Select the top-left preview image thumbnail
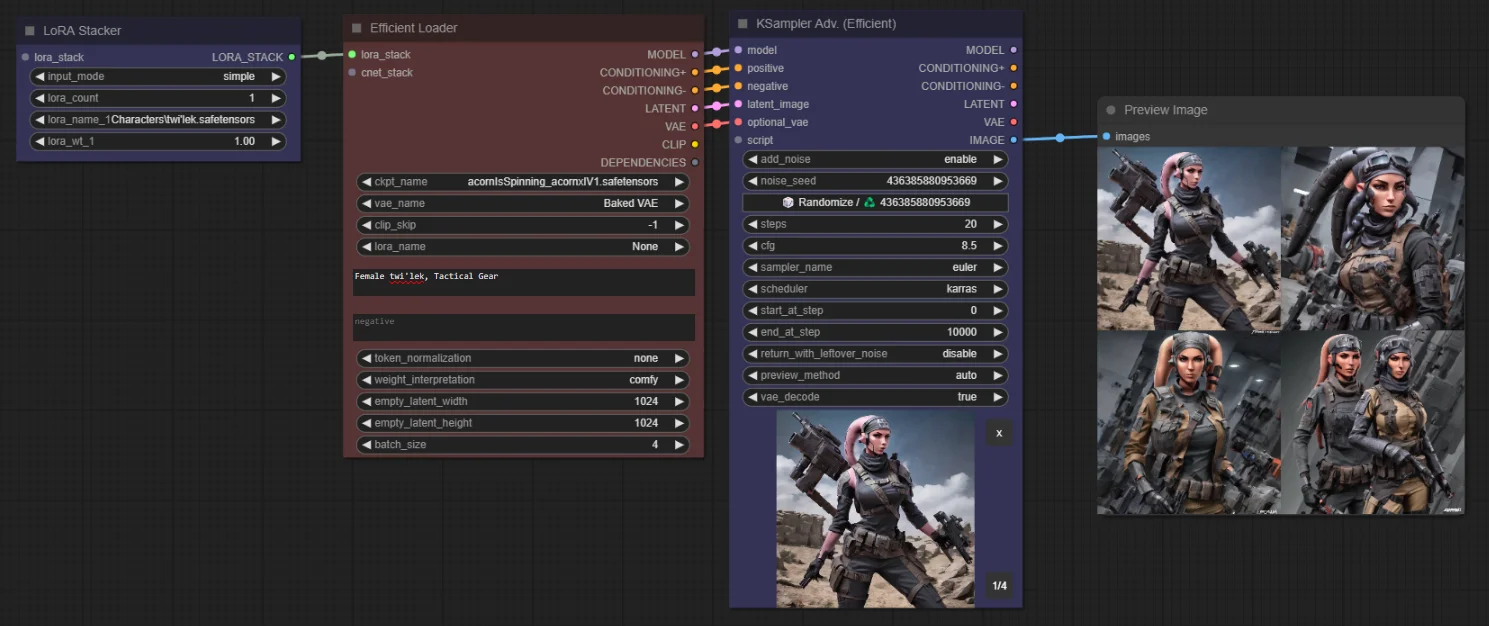 point(1189,239)
